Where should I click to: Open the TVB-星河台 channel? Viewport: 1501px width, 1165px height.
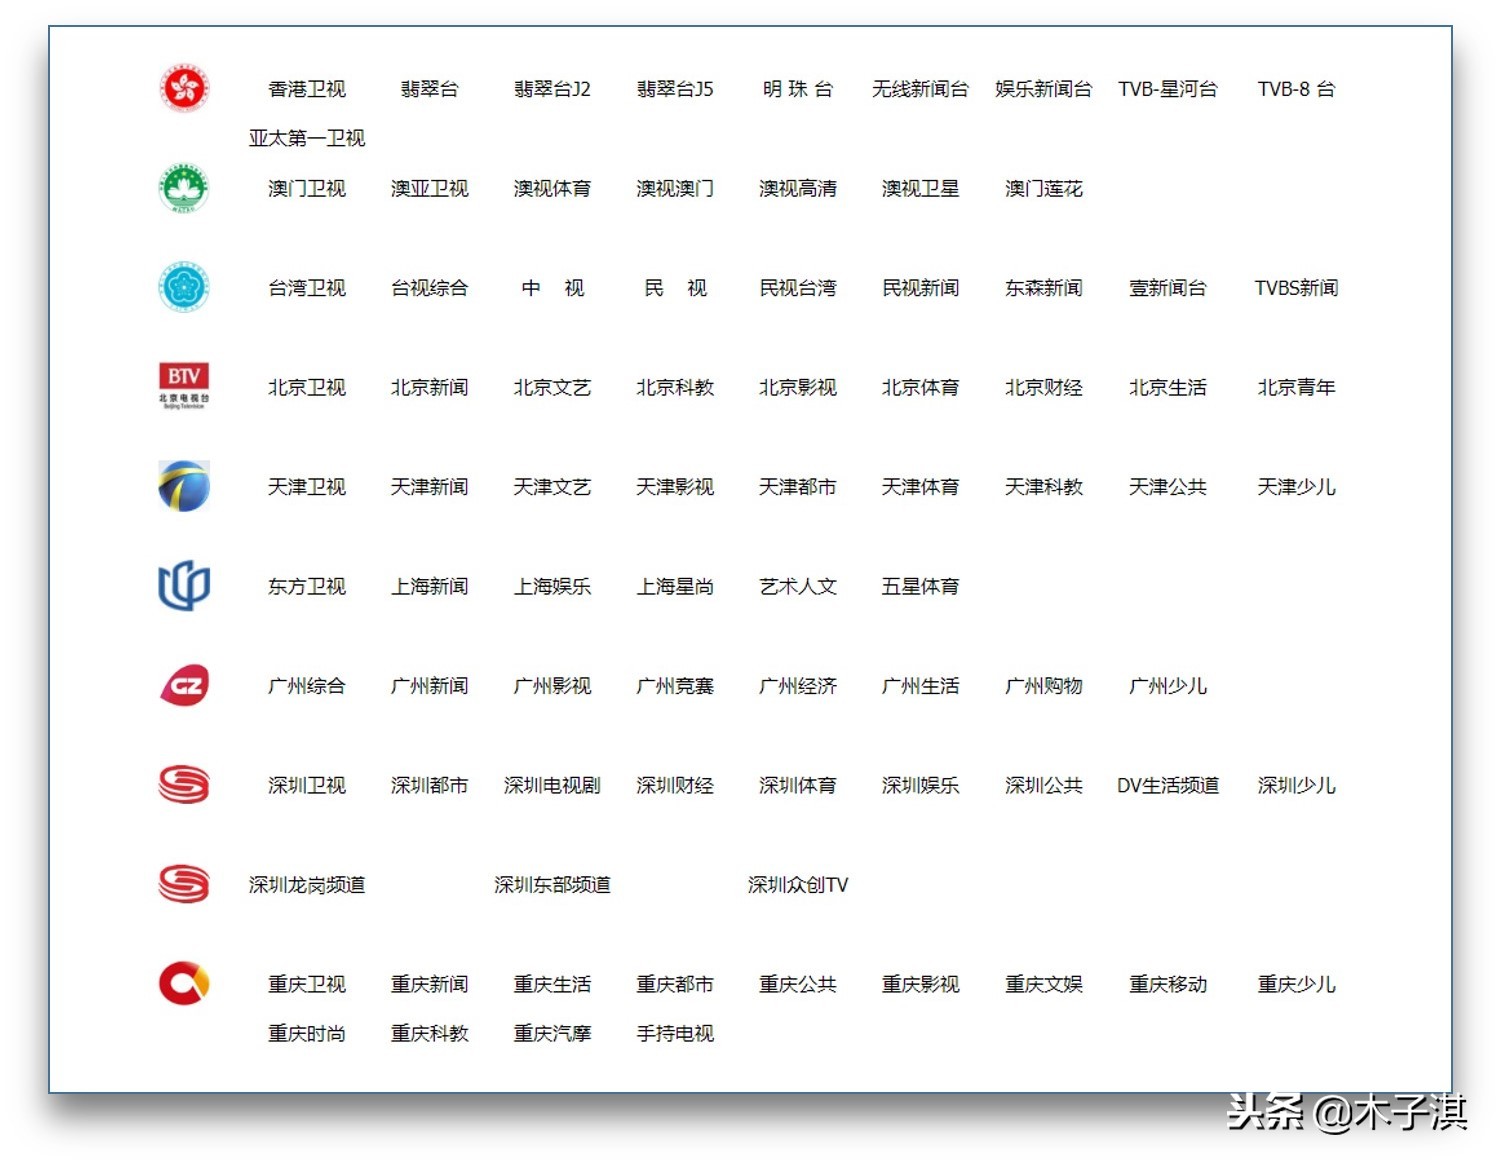point(1167,88)
